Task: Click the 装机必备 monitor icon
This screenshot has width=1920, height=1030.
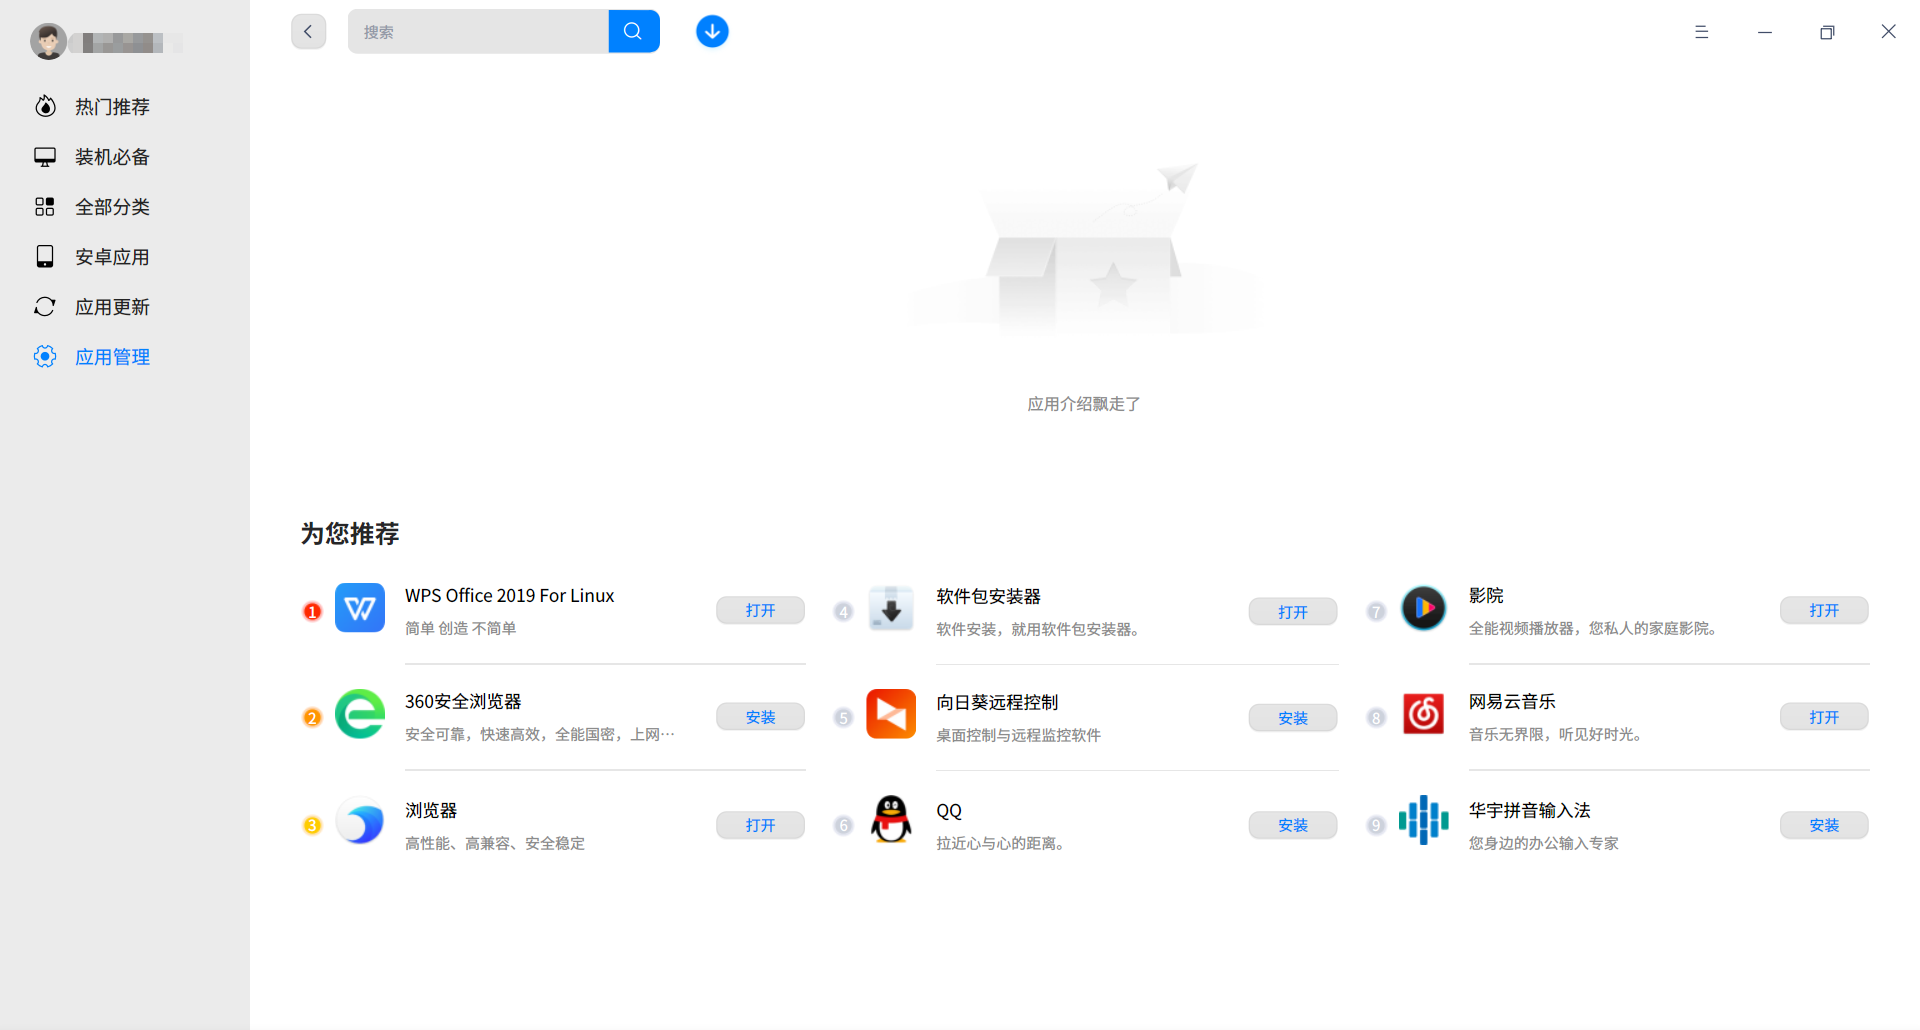Action: 45,156
